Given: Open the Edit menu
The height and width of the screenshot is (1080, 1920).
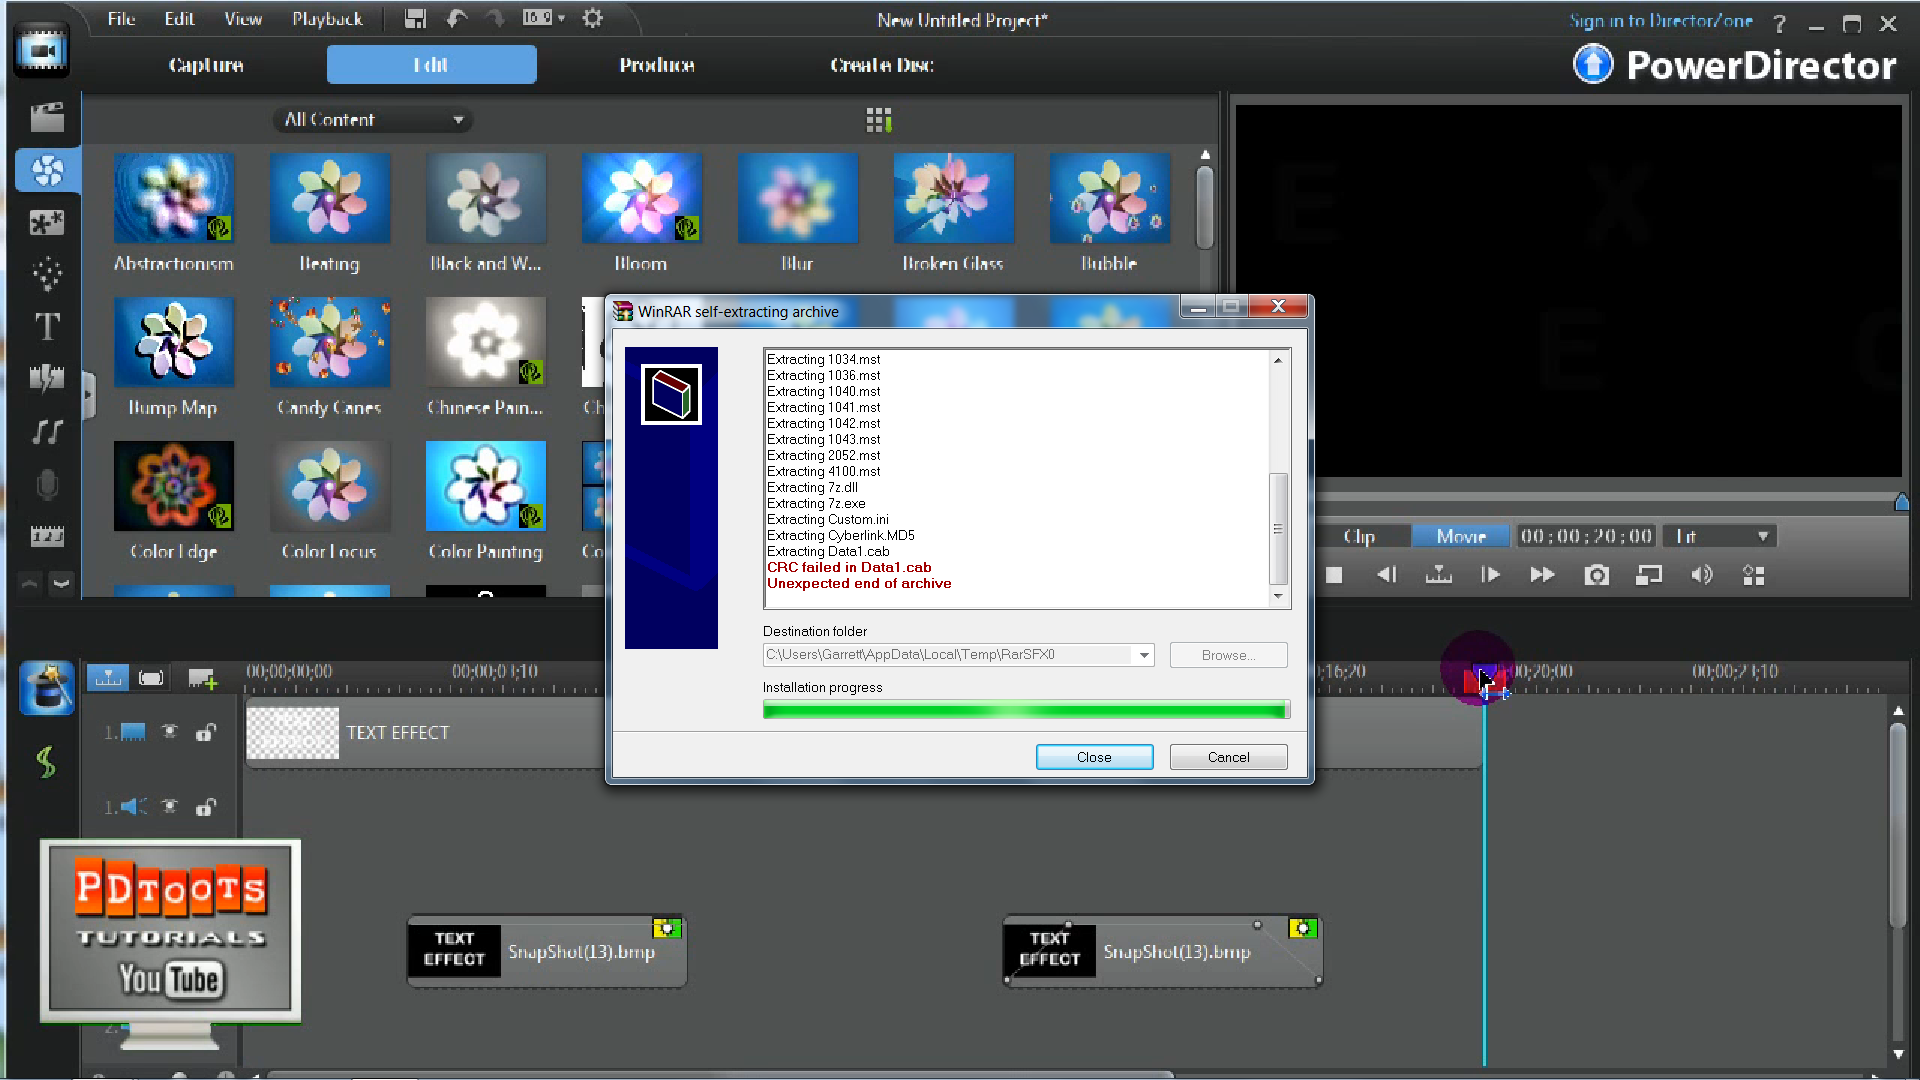Looking at the screenshot, I should (180, 19).
